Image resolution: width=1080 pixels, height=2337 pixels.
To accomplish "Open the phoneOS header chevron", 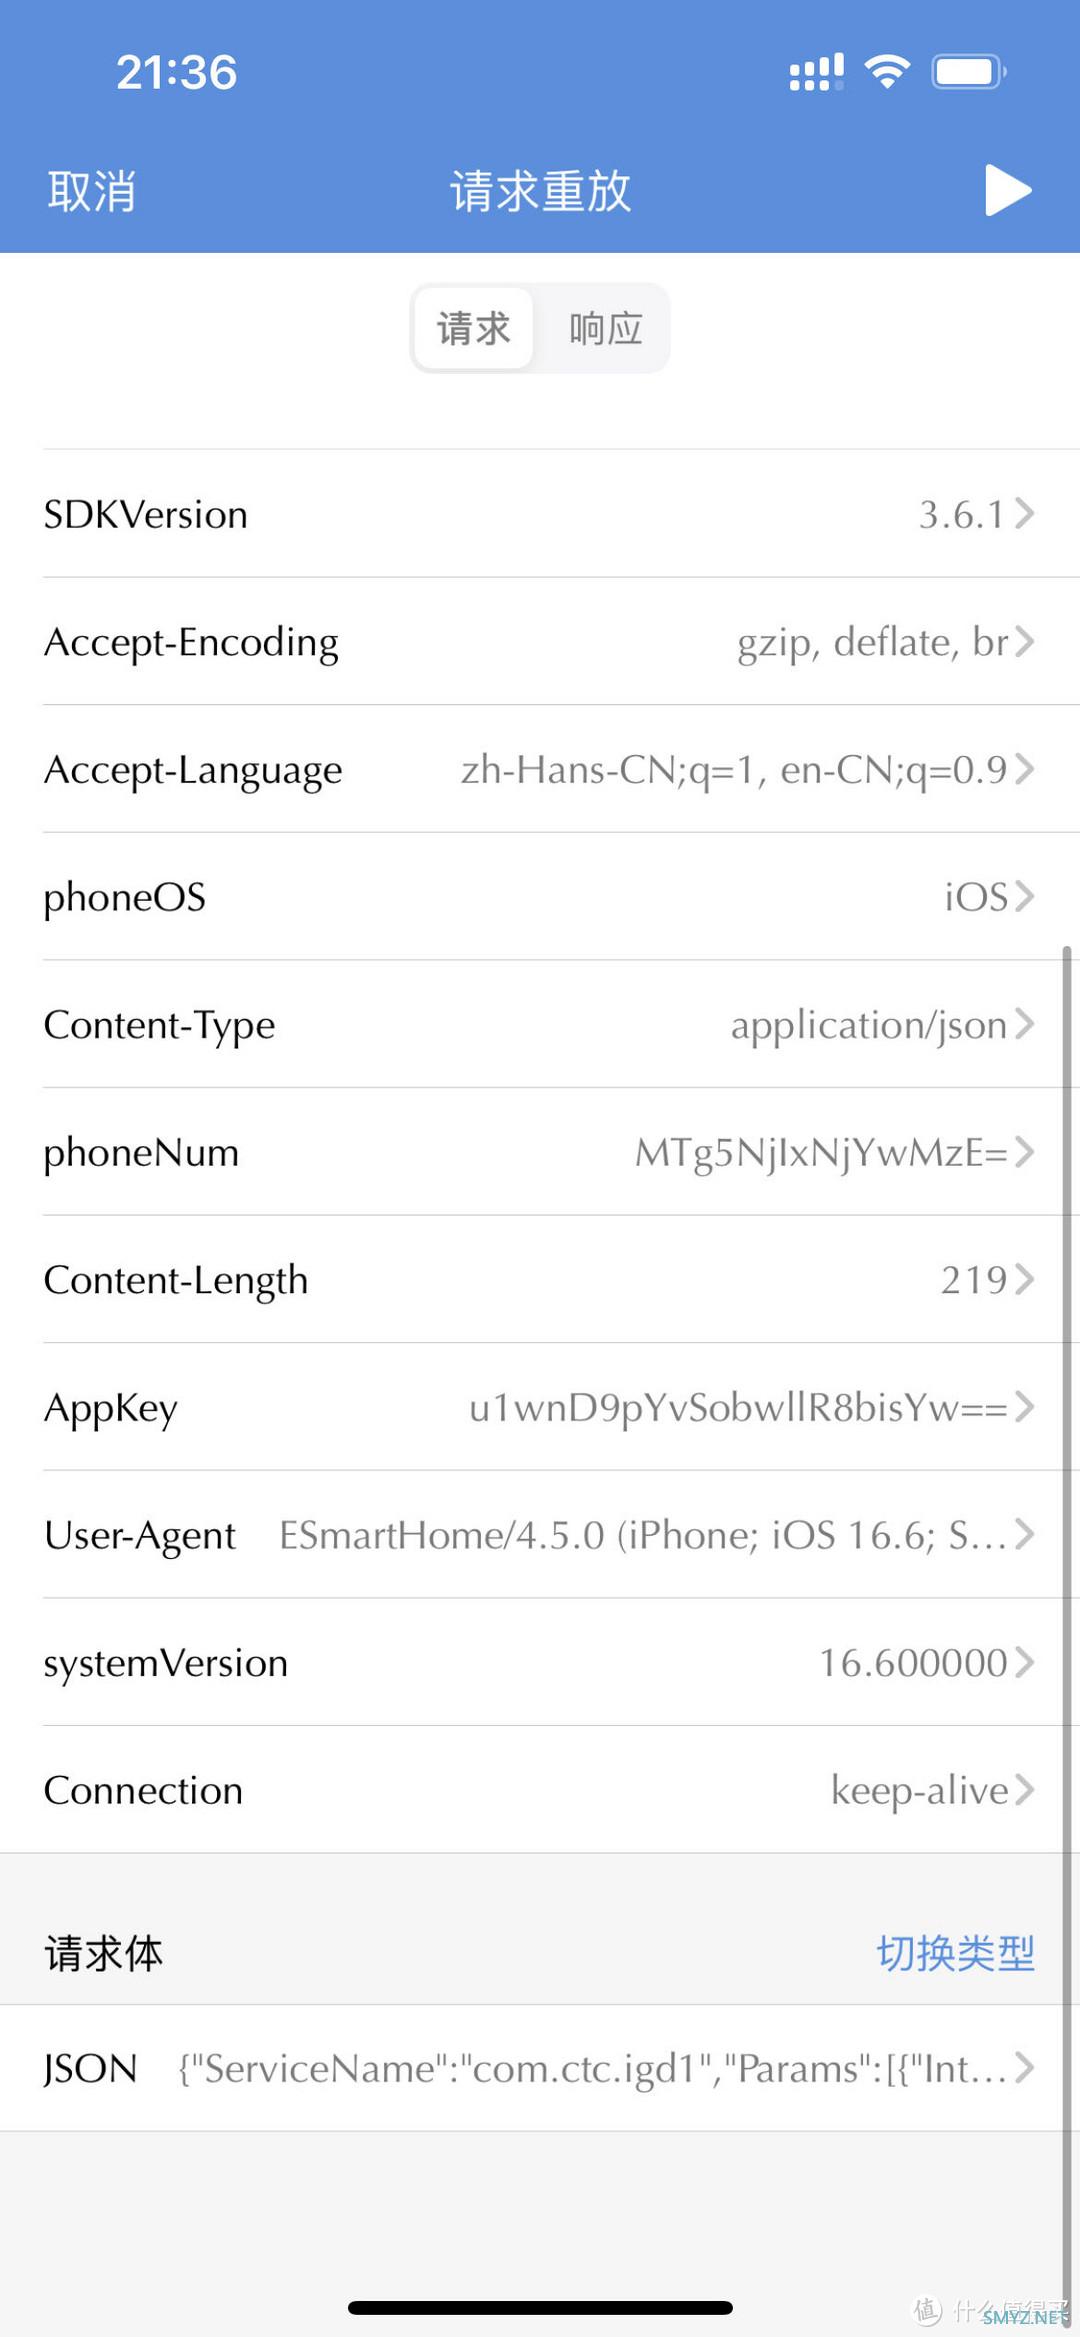I will [1024, 896].
